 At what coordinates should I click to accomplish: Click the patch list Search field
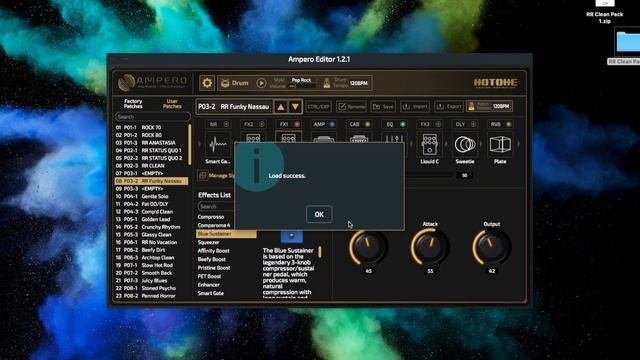[x=153, y=117]
